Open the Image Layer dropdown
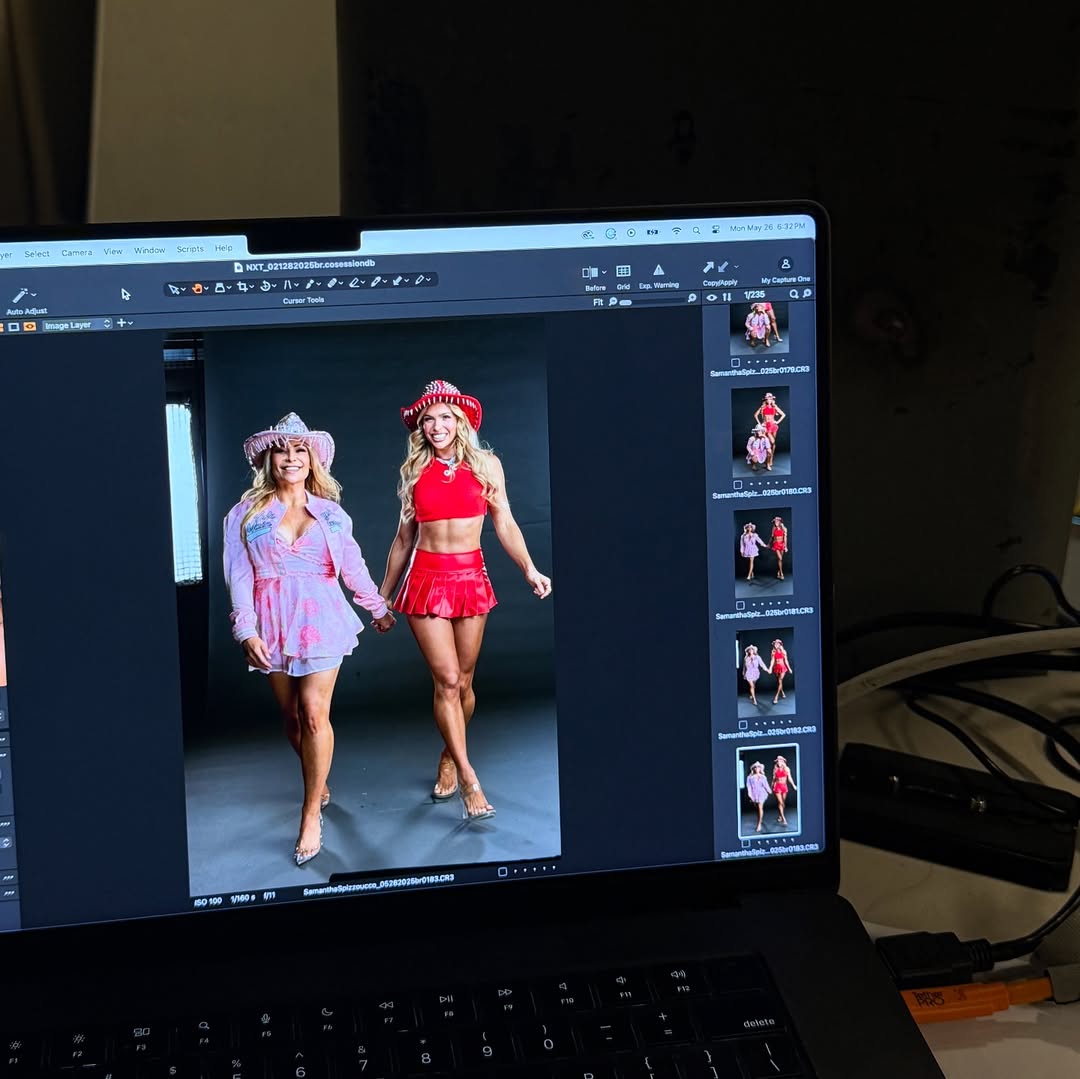This screenshot has height=1079, width=1080. (77, 325)
